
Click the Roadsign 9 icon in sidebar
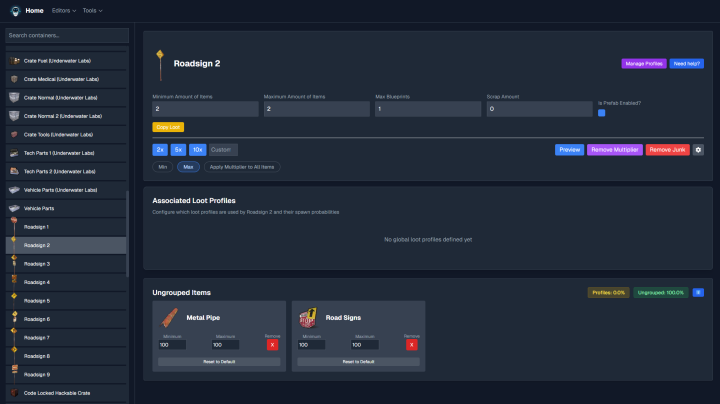coord(14,374)
